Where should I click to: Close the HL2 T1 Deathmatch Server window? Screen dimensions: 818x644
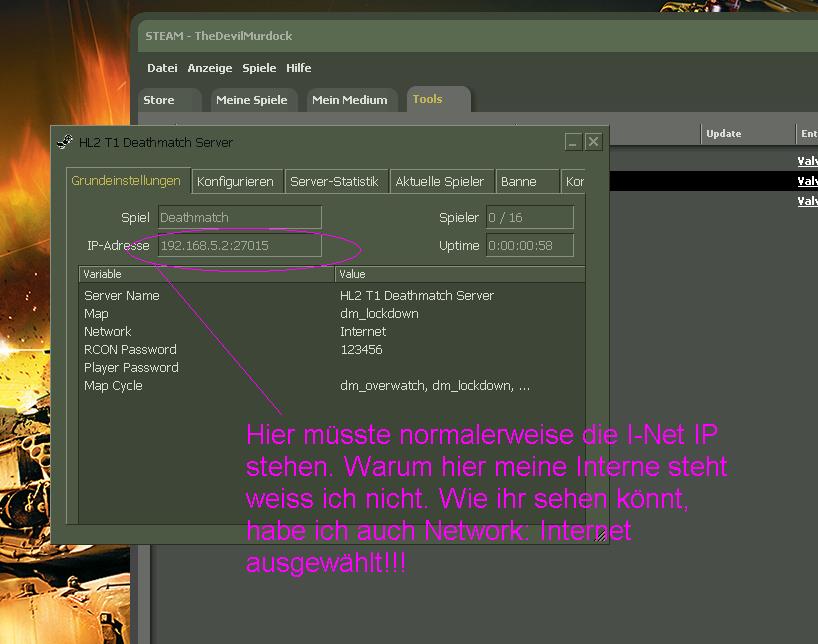click(593, 142)
